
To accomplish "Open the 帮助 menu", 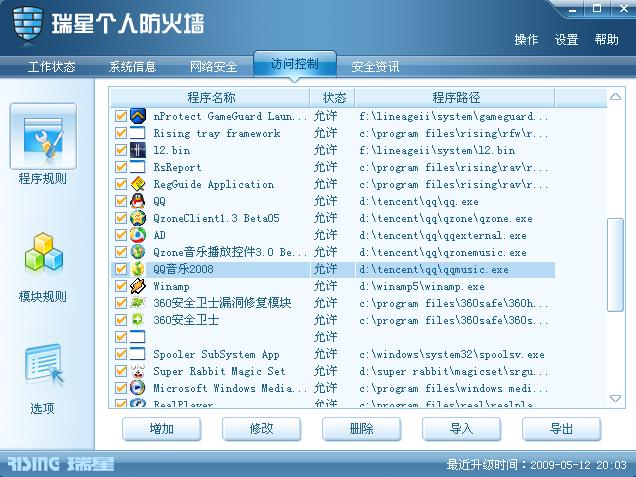I will tap(607, 40).
